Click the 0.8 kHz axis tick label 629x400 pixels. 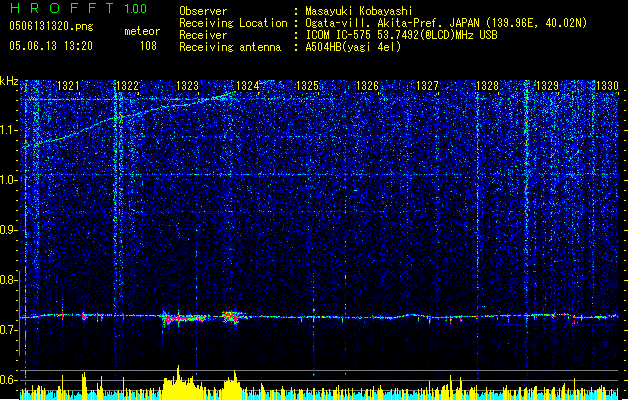pos(8,280)
